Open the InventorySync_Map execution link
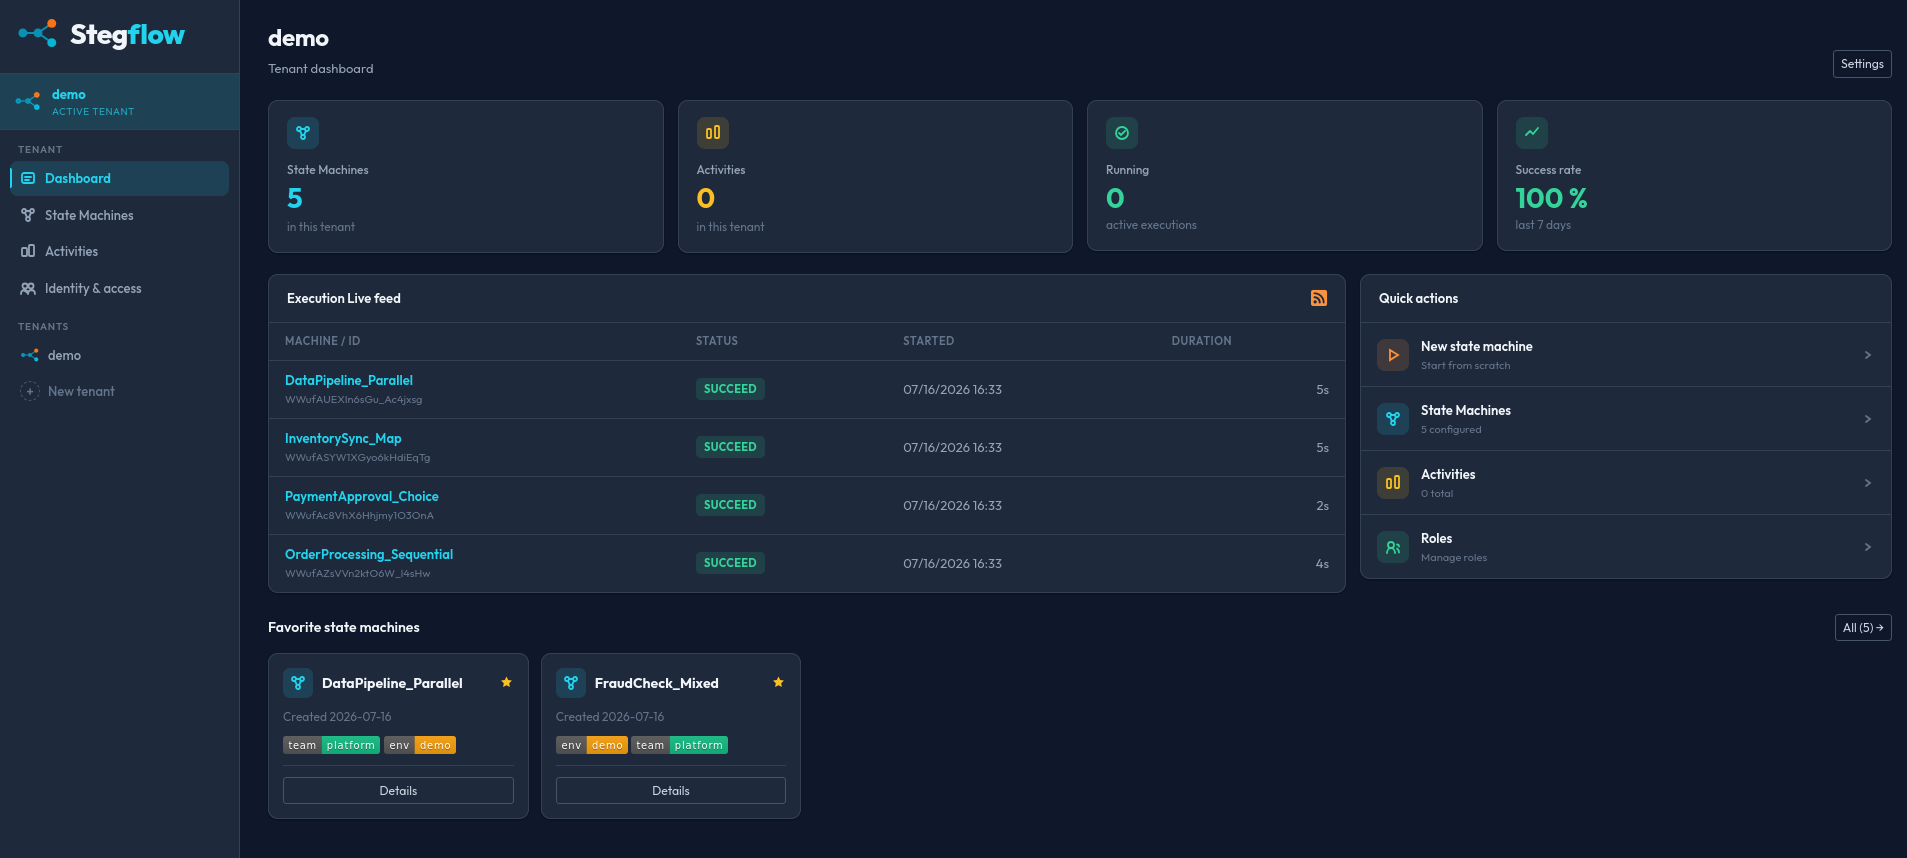The width and height of the screenshot is (1907, 858). point(343,438)
